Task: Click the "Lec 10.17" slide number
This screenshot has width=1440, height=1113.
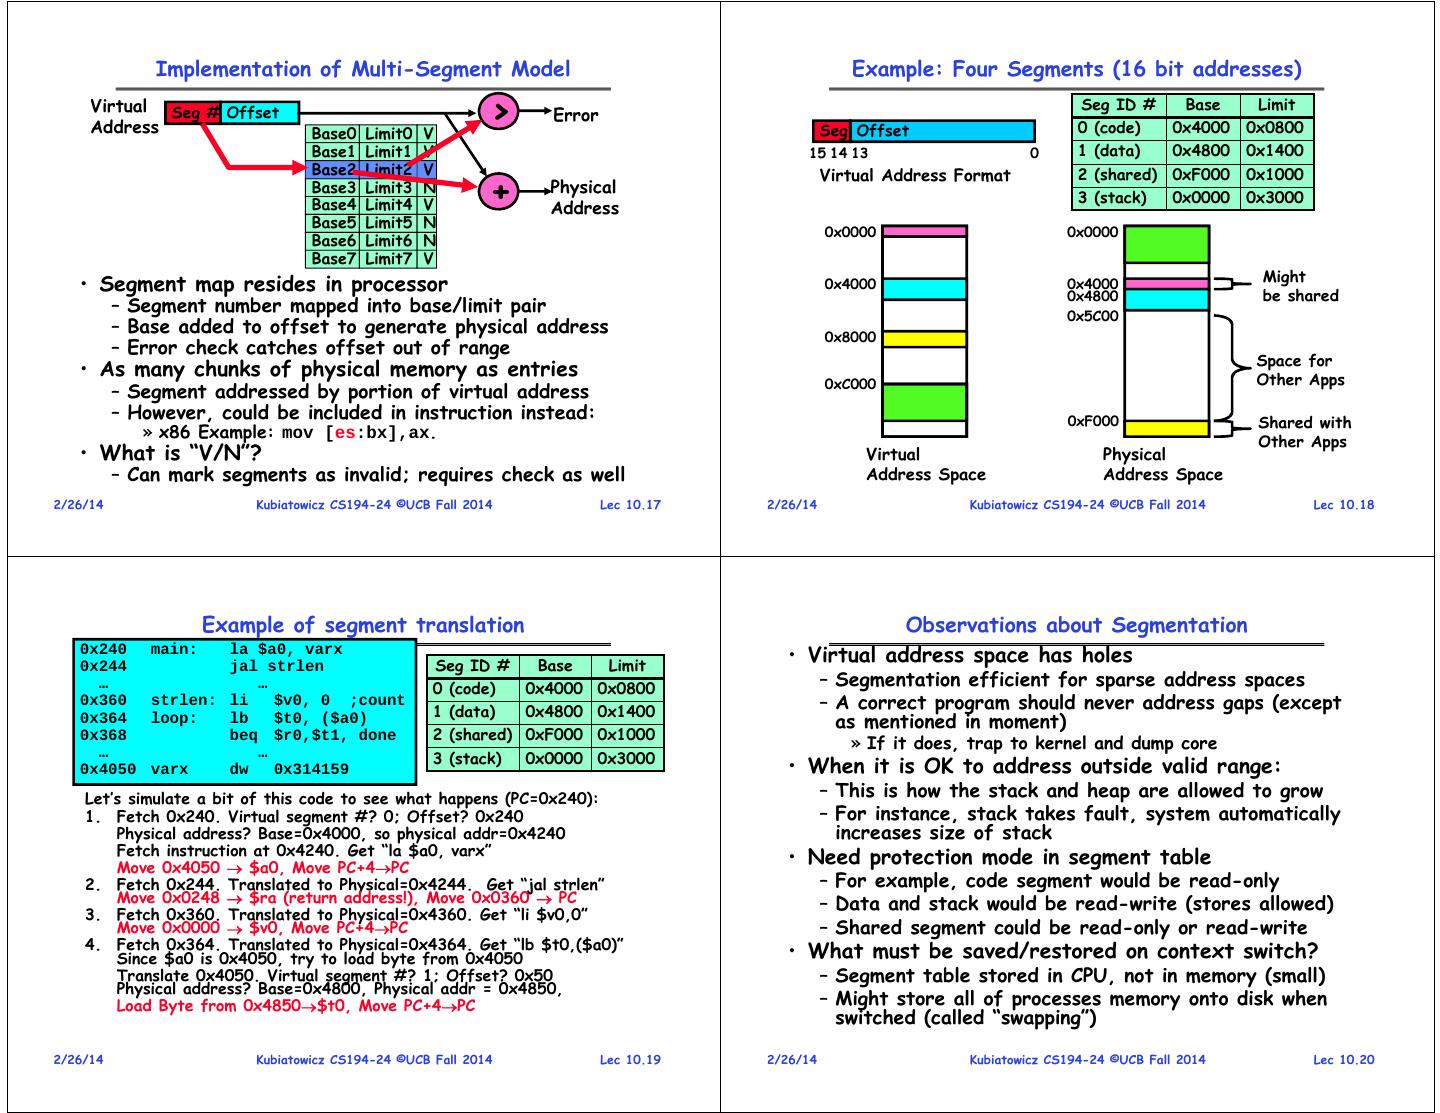Action: point(630,505)
